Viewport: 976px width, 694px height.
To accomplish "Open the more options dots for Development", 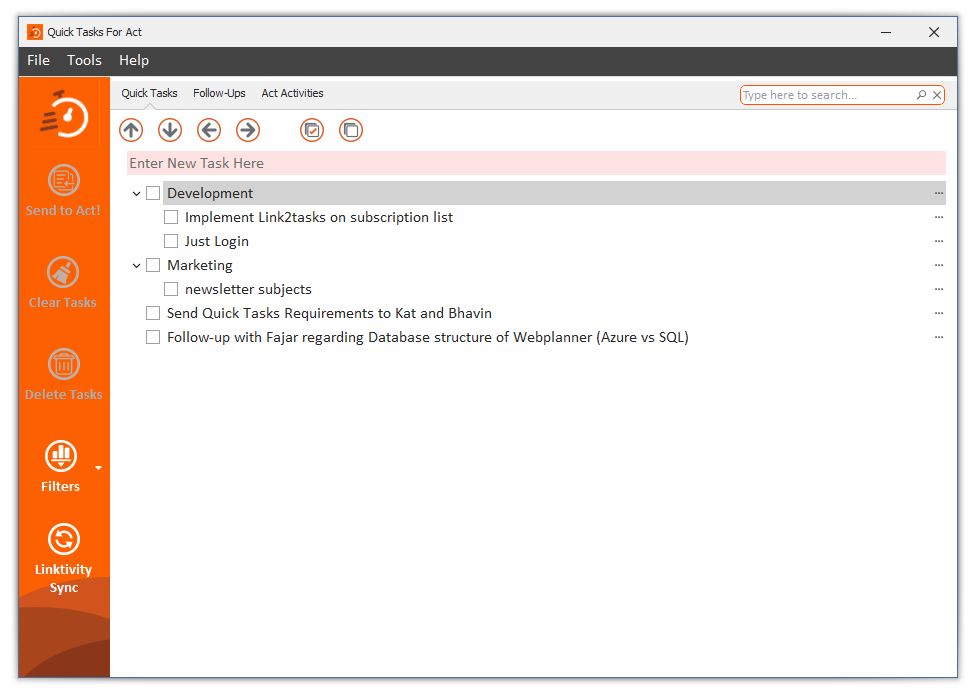I will [939, 194].
